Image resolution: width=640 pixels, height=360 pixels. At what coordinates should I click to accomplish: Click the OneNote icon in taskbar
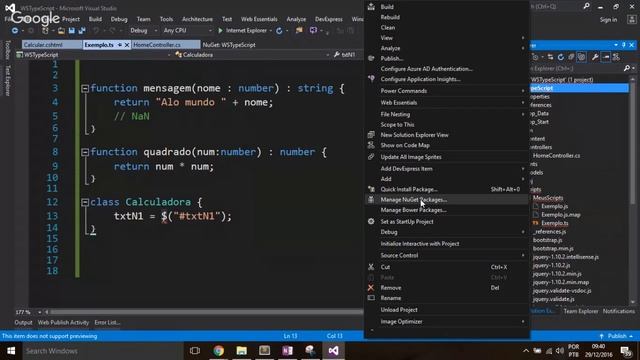coord(287,351)
